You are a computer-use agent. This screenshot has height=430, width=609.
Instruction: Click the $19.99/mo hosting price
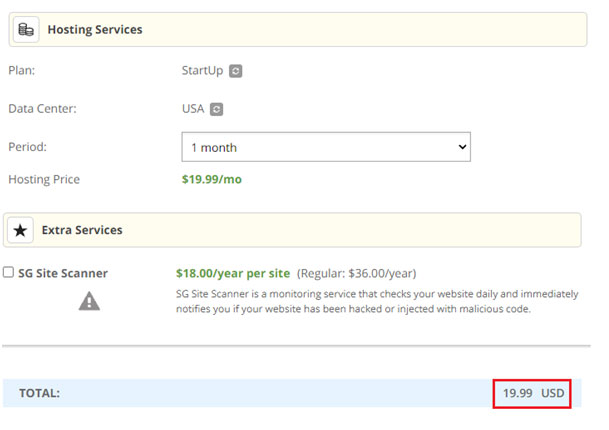pyautogui.click(x=212, y=179)
